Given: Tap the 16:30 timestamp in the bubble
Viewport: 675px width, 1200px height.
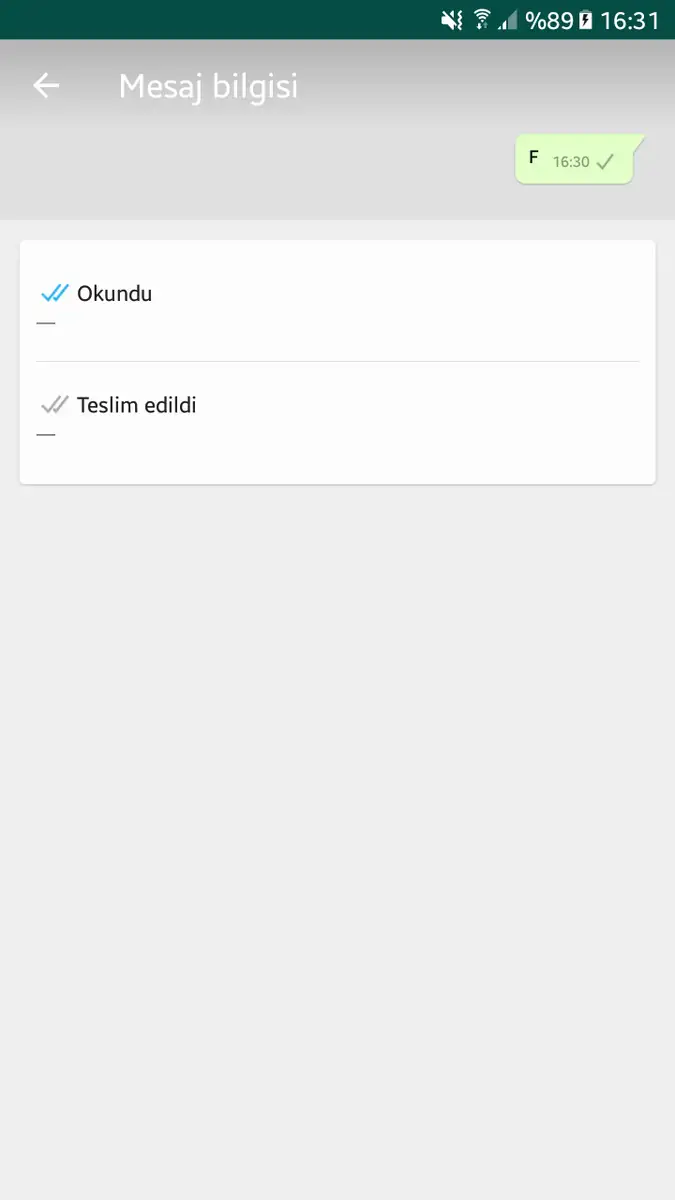Looking at the screenshot, I should pos(571,161).
